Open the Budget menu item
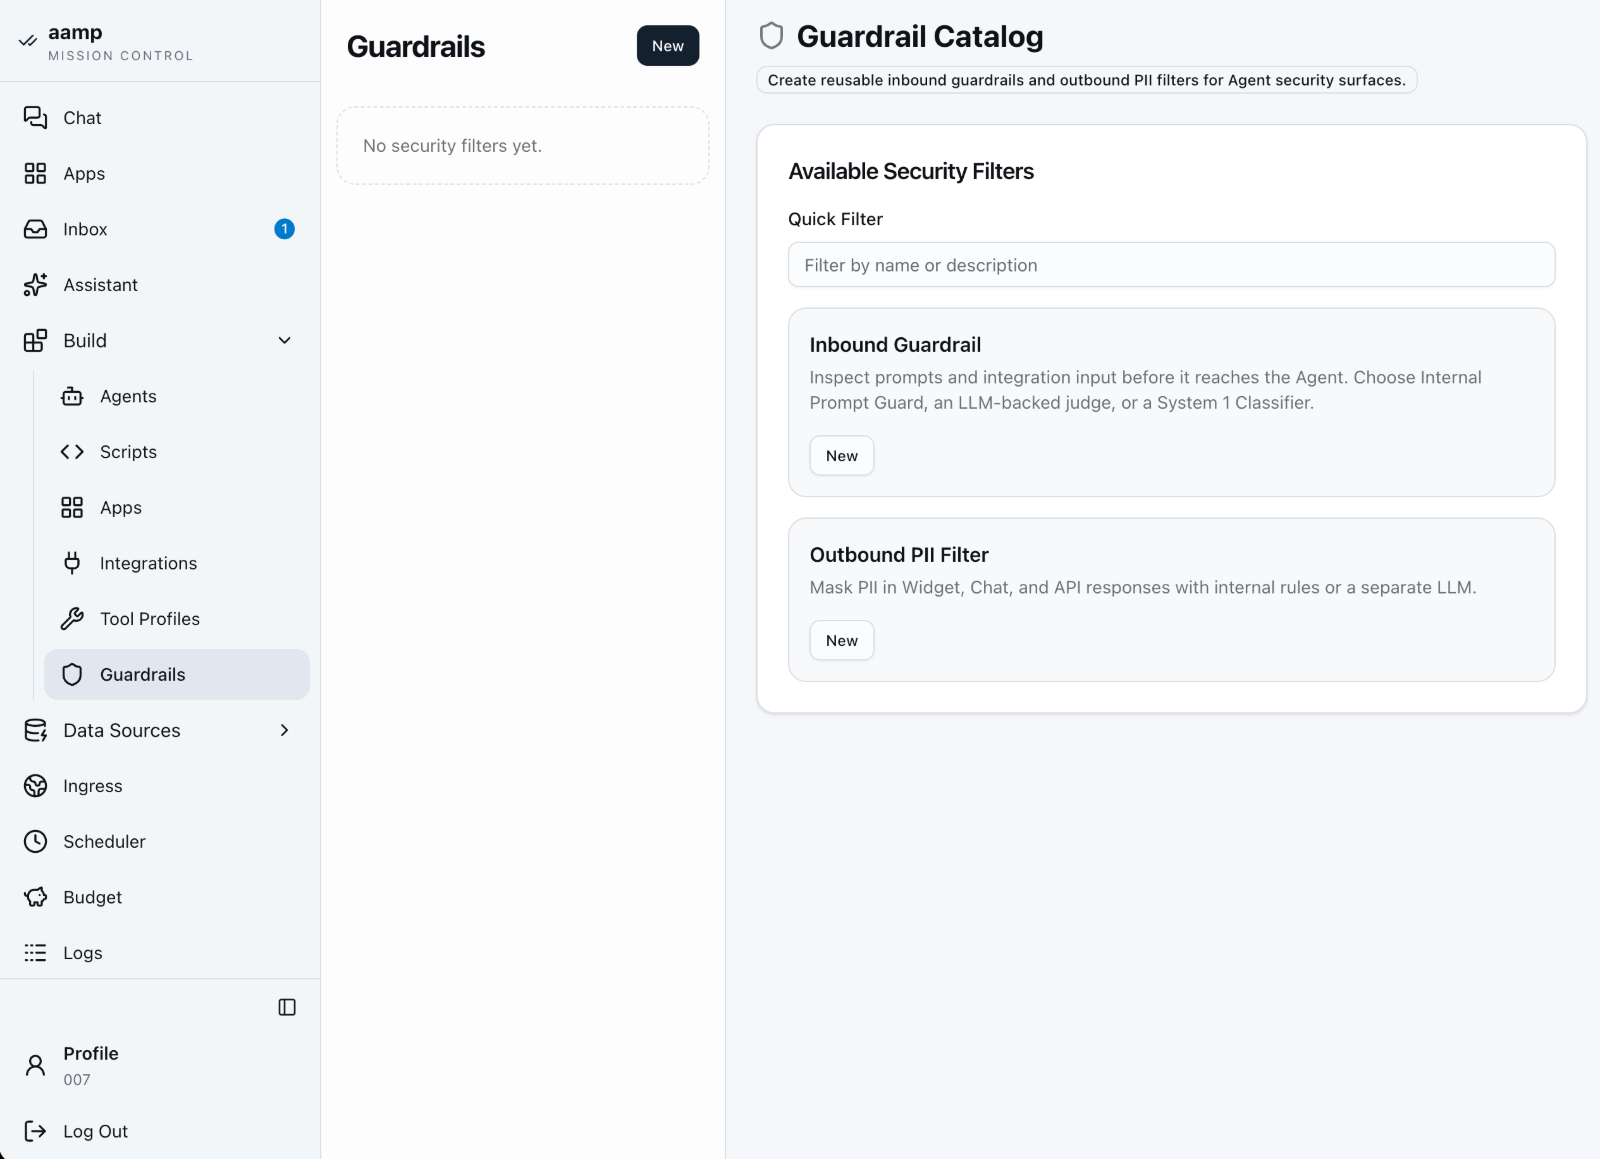The image size is (1600, 1159). coord(160,897)
